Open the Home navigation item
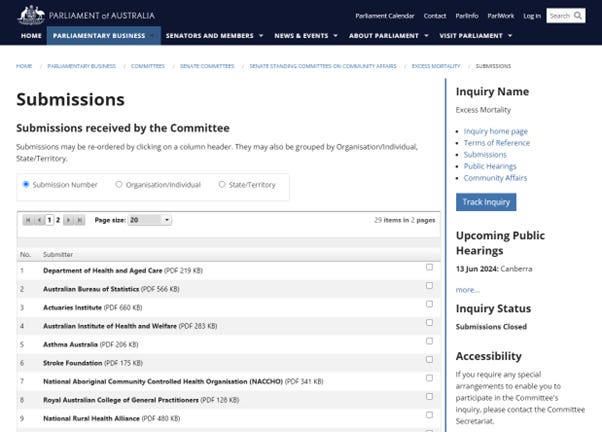Screen dimensions: 602x432 point(31,36)
